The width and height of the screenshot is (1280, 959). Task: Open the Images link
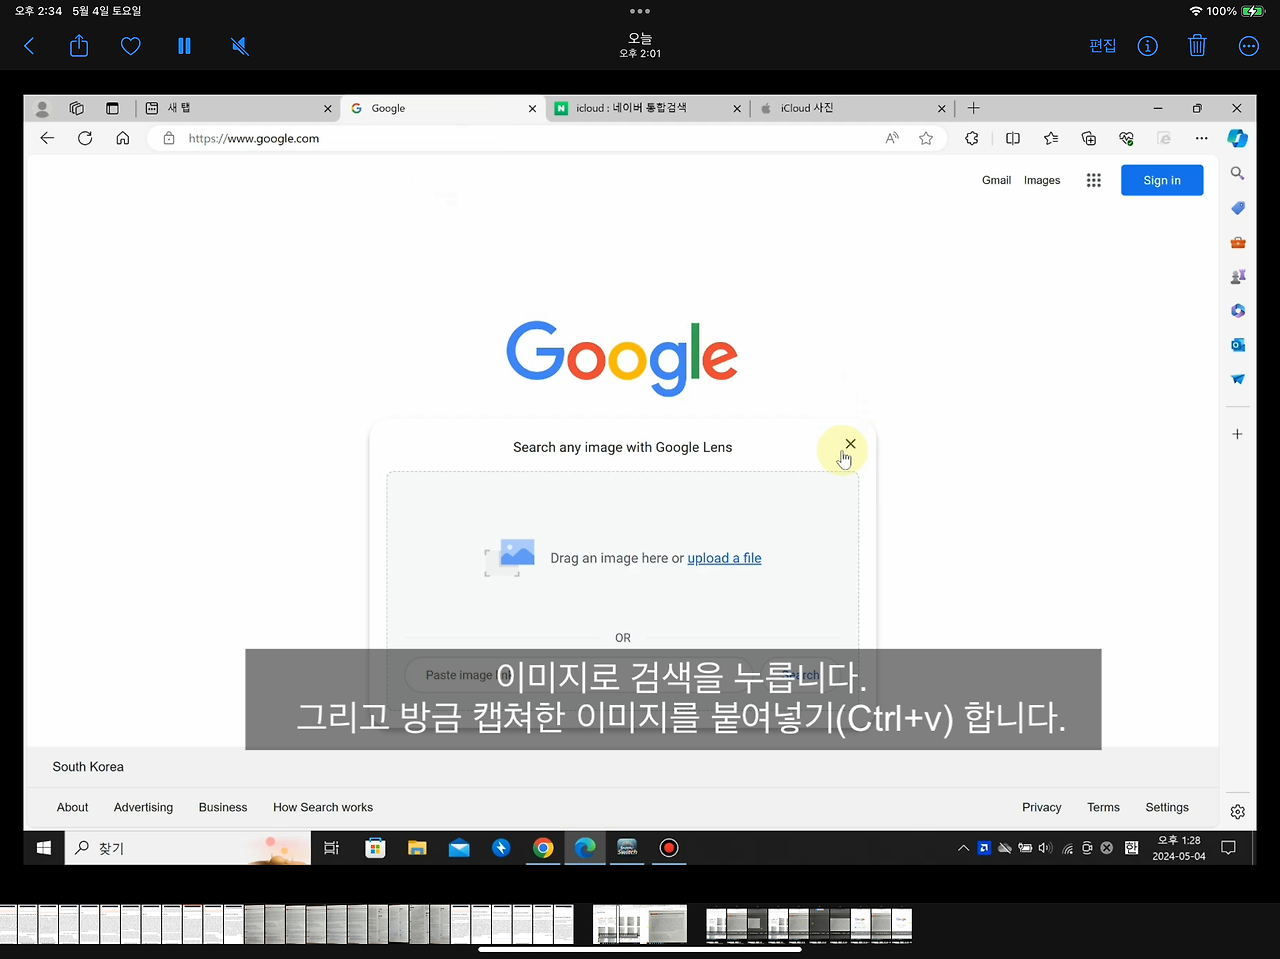1042,180
